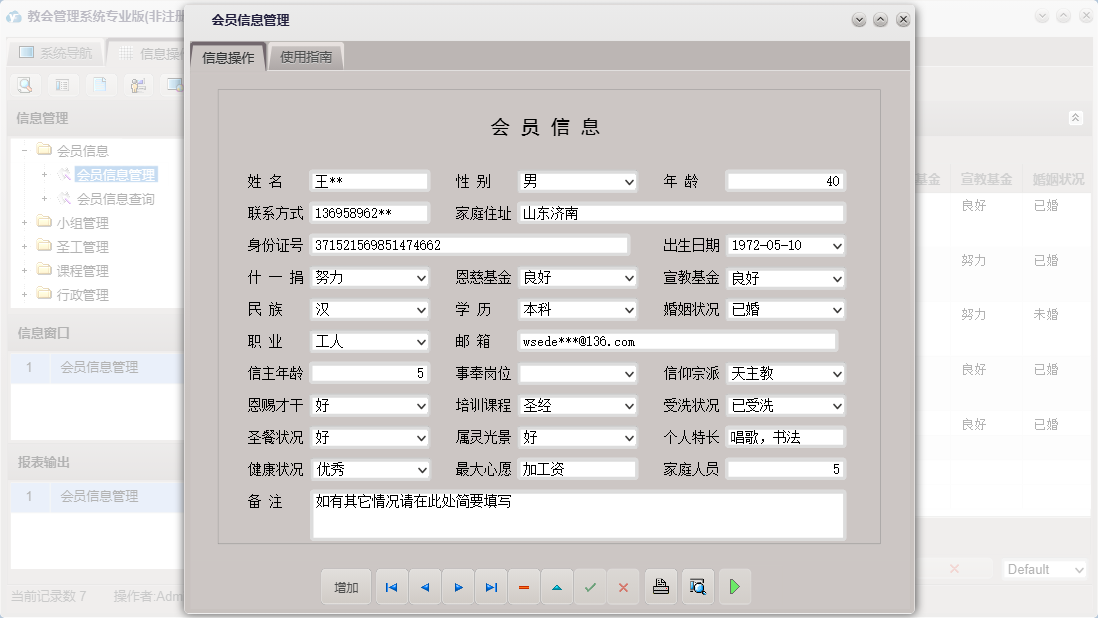Edit the current record
The image size is (1098, 618).
coord(556,587)
